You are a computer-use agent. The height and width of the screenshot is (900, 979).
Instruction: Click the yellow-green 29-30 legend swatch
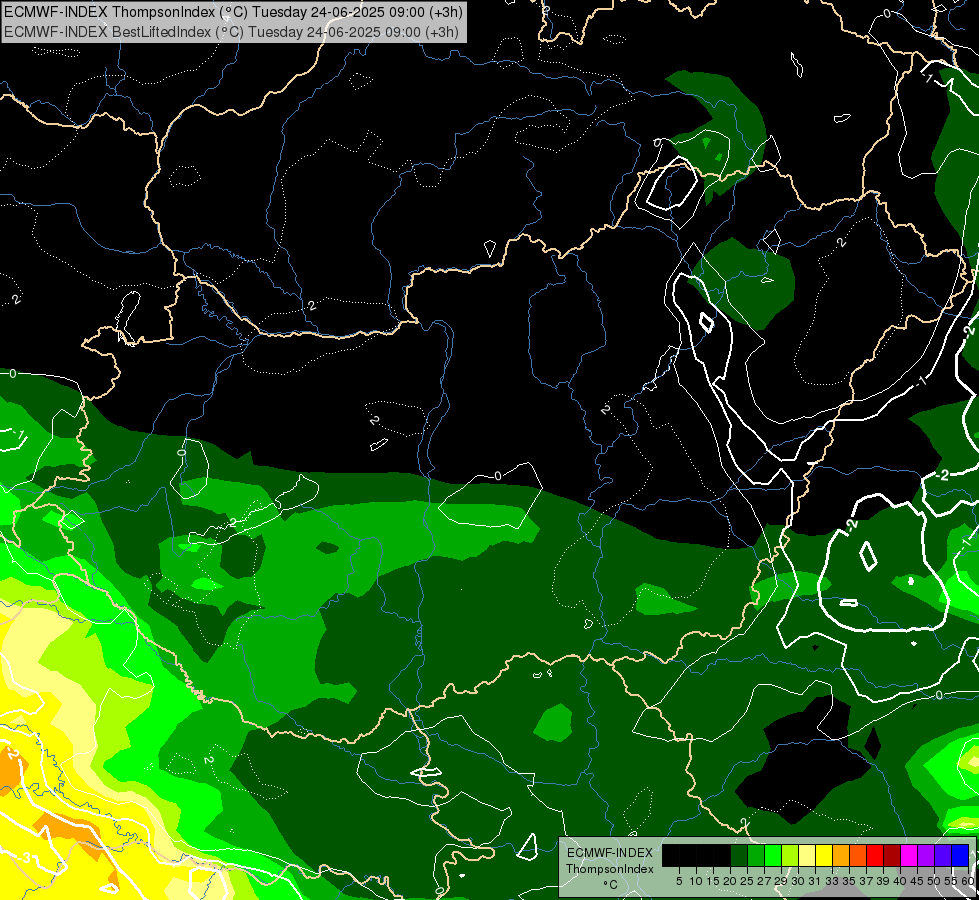790,856
